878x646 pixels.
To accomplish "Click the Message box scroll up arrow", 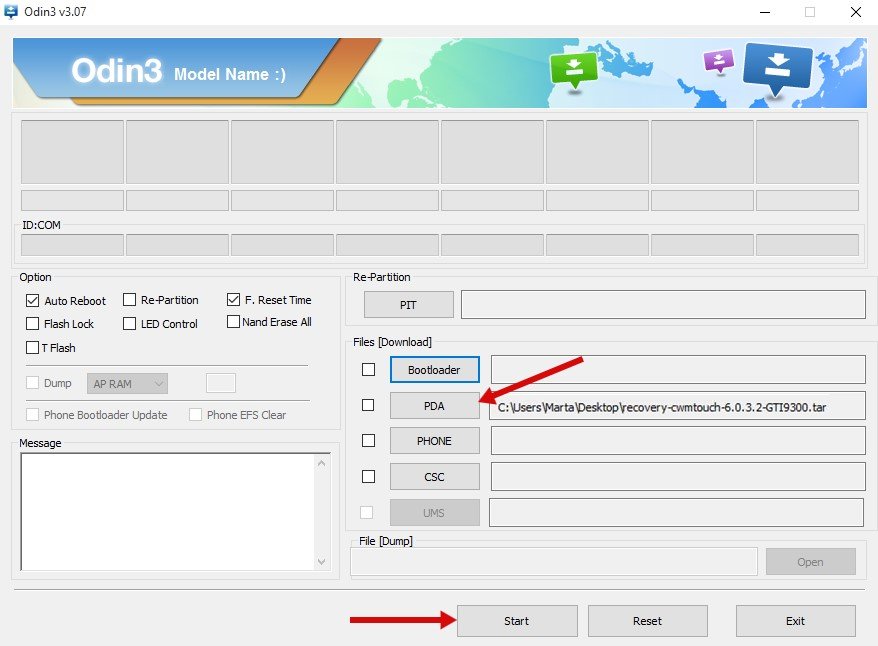I will coord(321,463).
